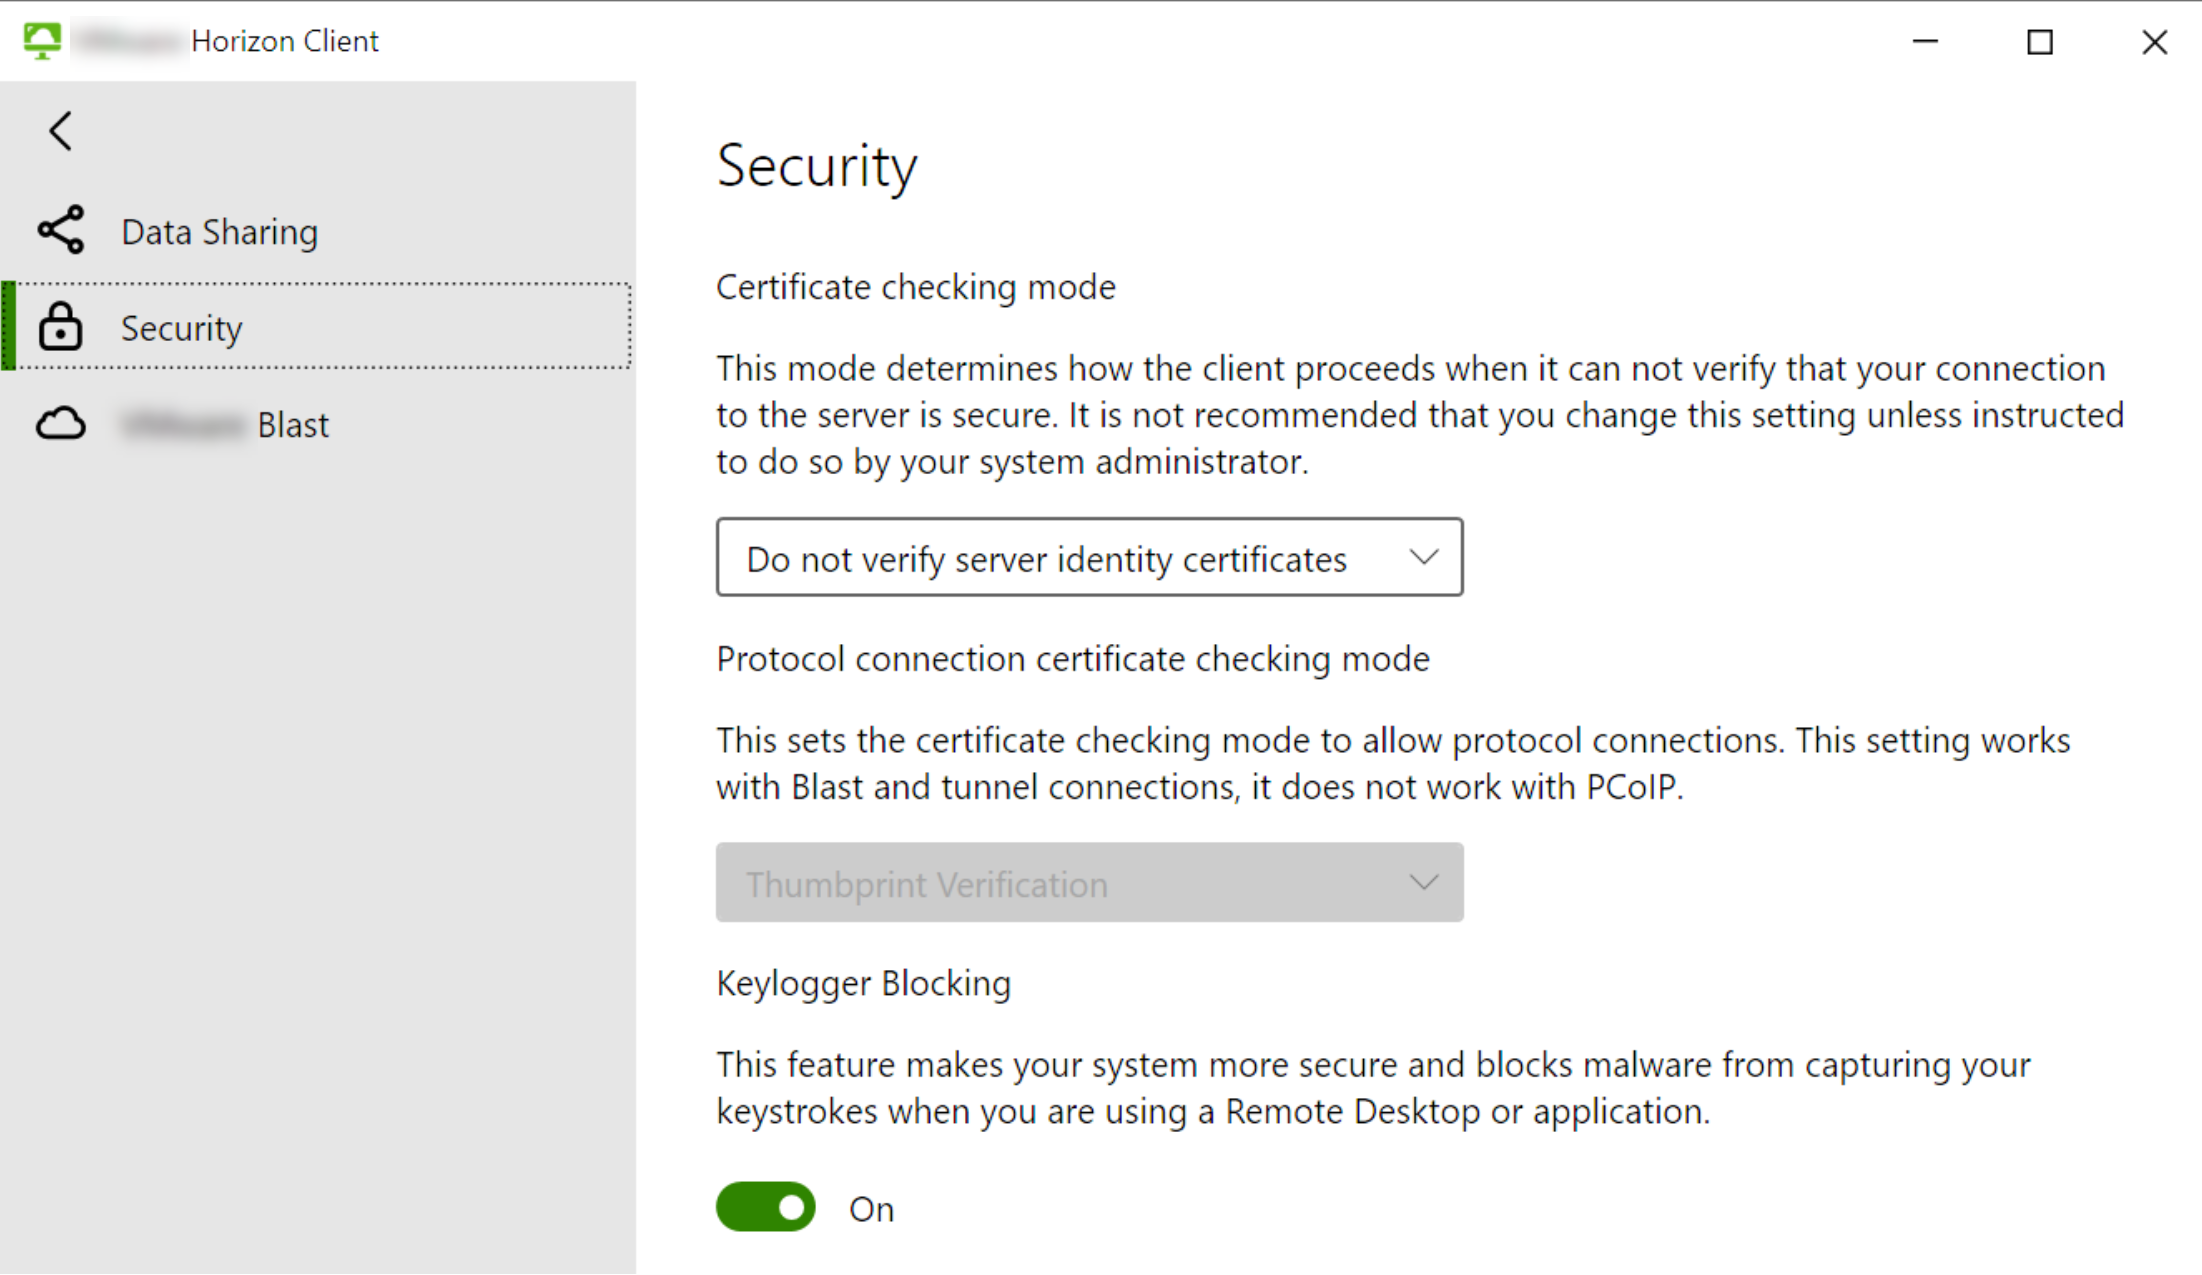Click the 'Horizon Client' window title

click(285, 41)
